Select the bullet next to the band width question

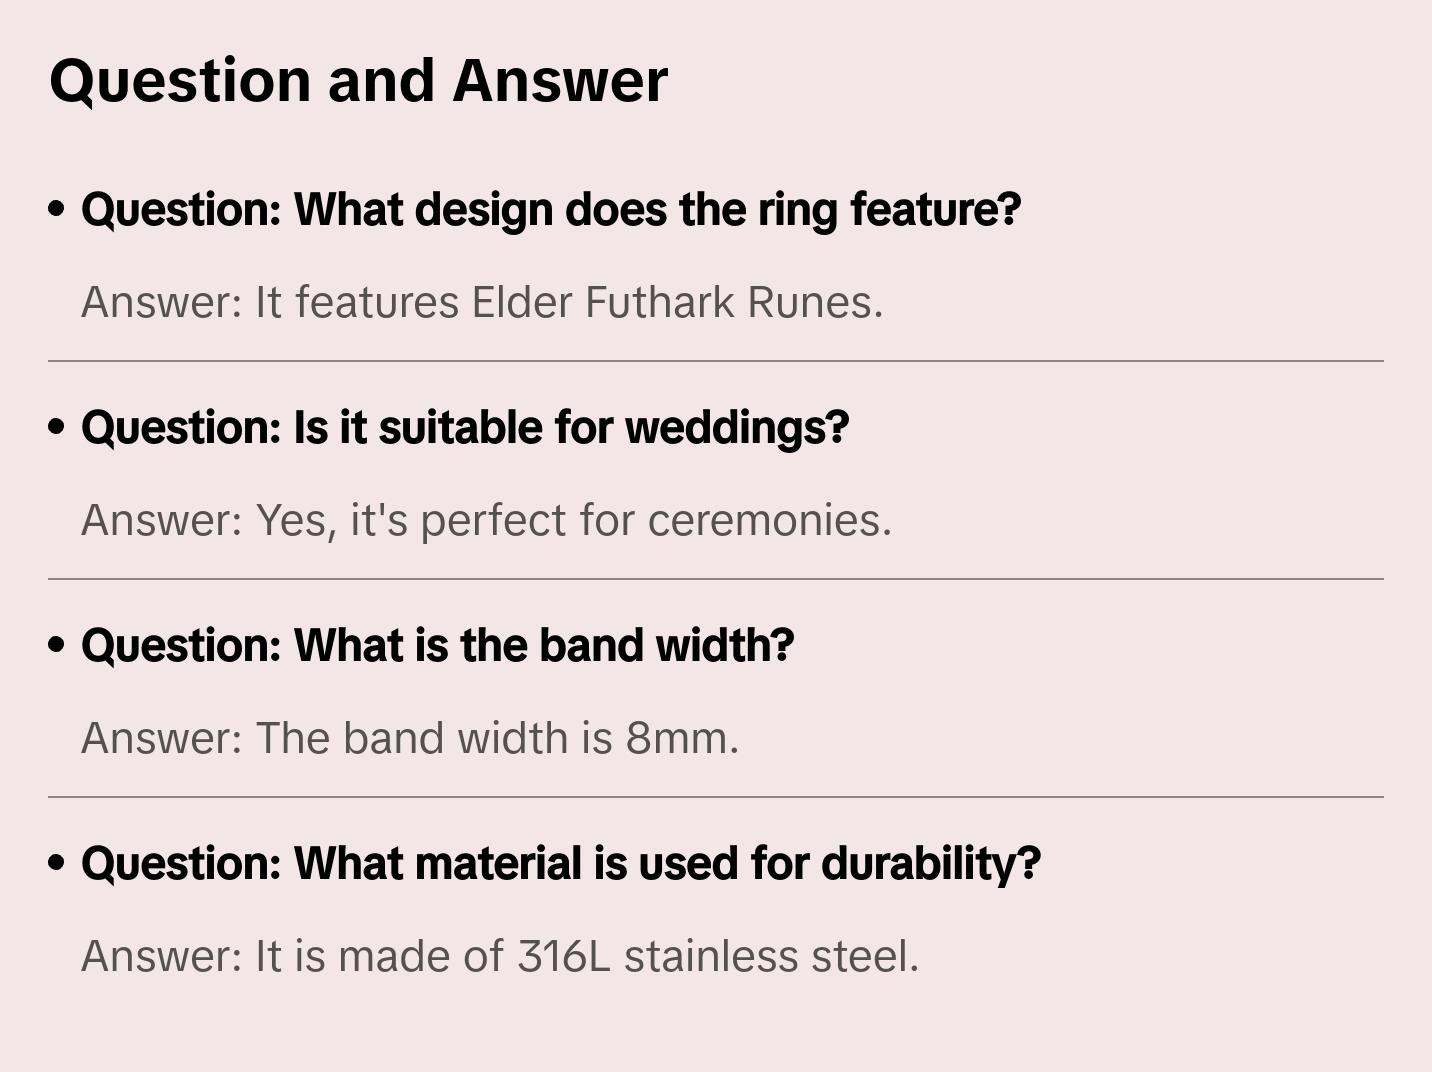[57, 645]
